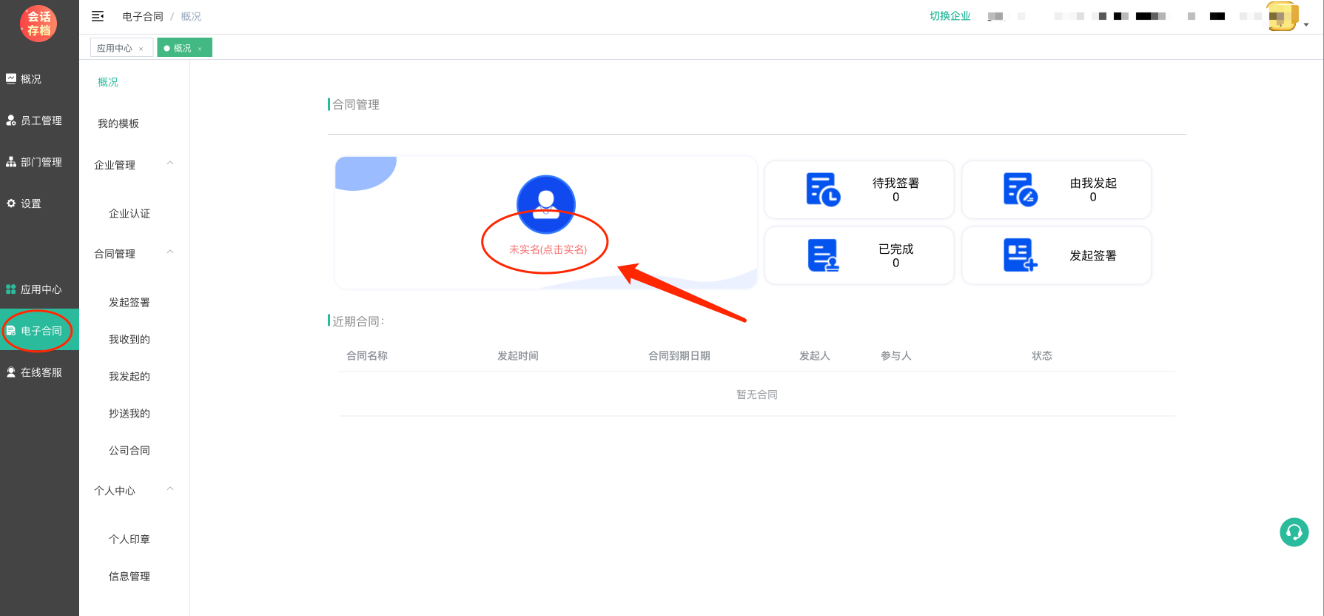Screen dimensions: 1324x616
Task: Click the 已完成 card icon
Action: (823, 256)
